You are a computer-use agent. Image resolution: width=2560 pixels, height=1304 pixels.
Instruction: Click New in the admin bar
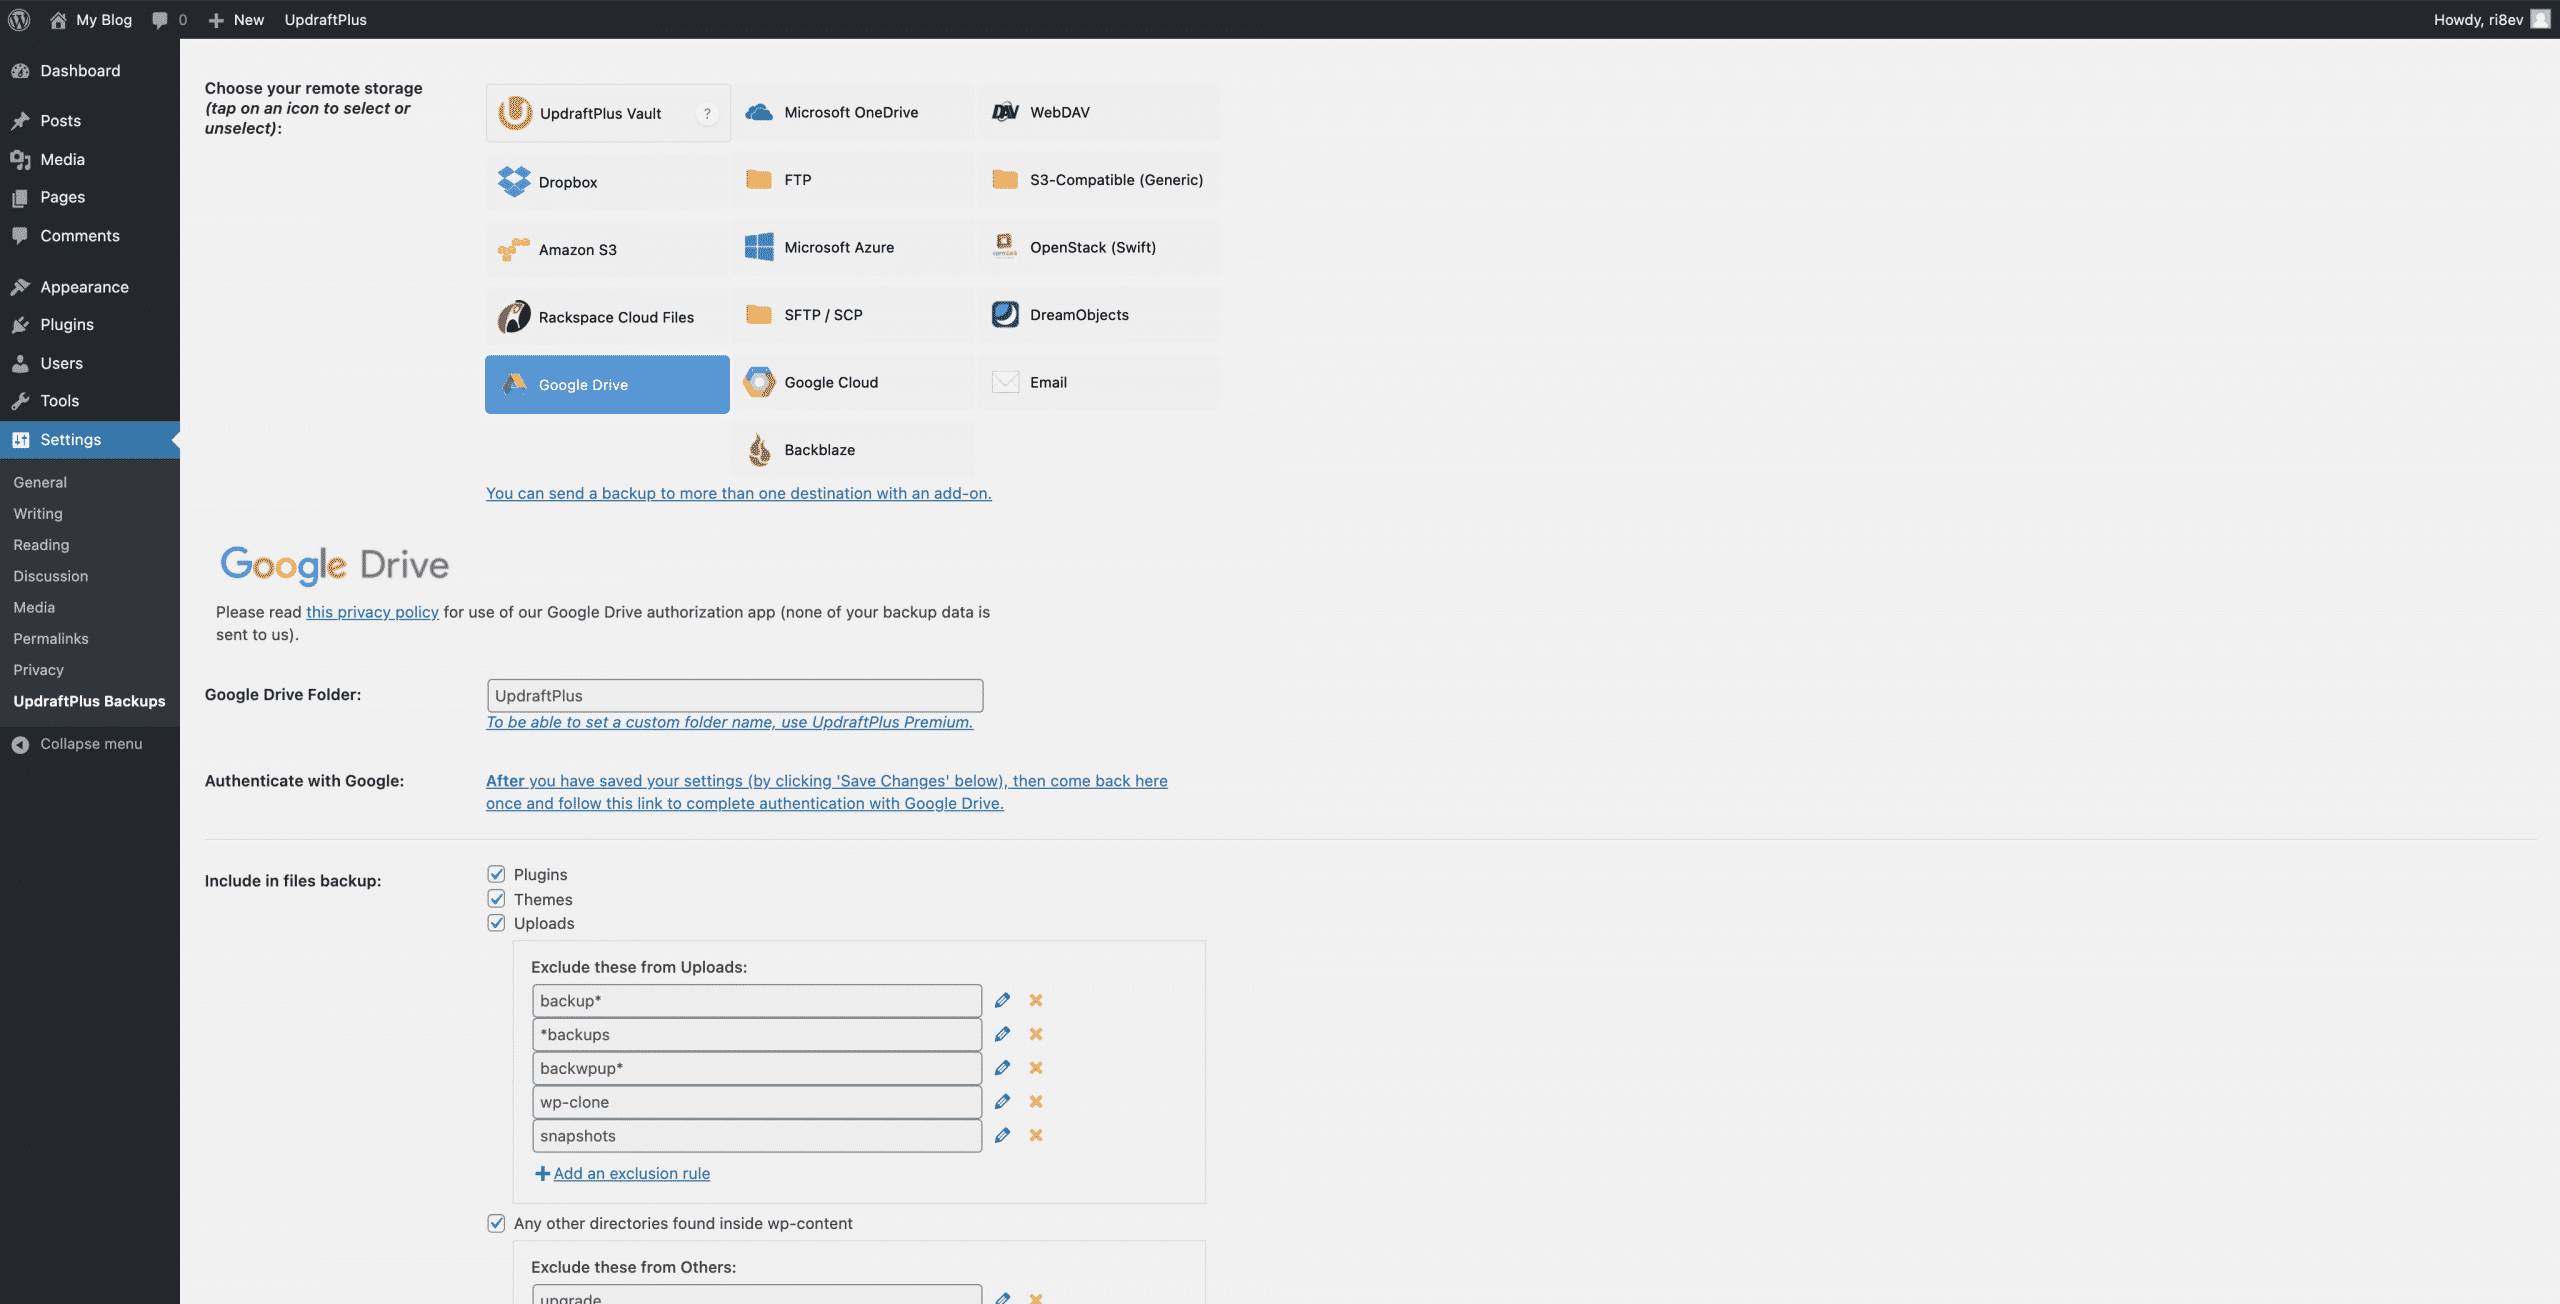[237, 19]
